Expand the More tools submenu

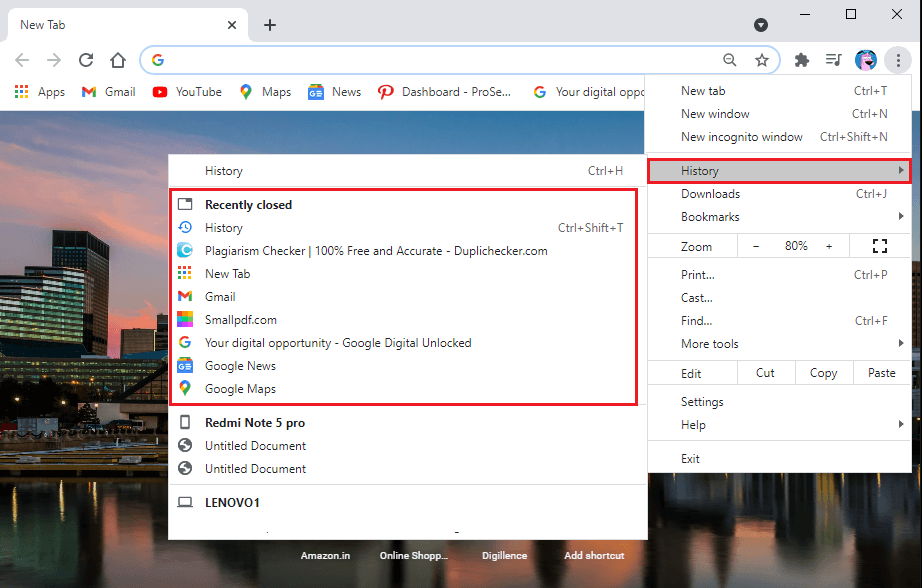tap(779, 344)
